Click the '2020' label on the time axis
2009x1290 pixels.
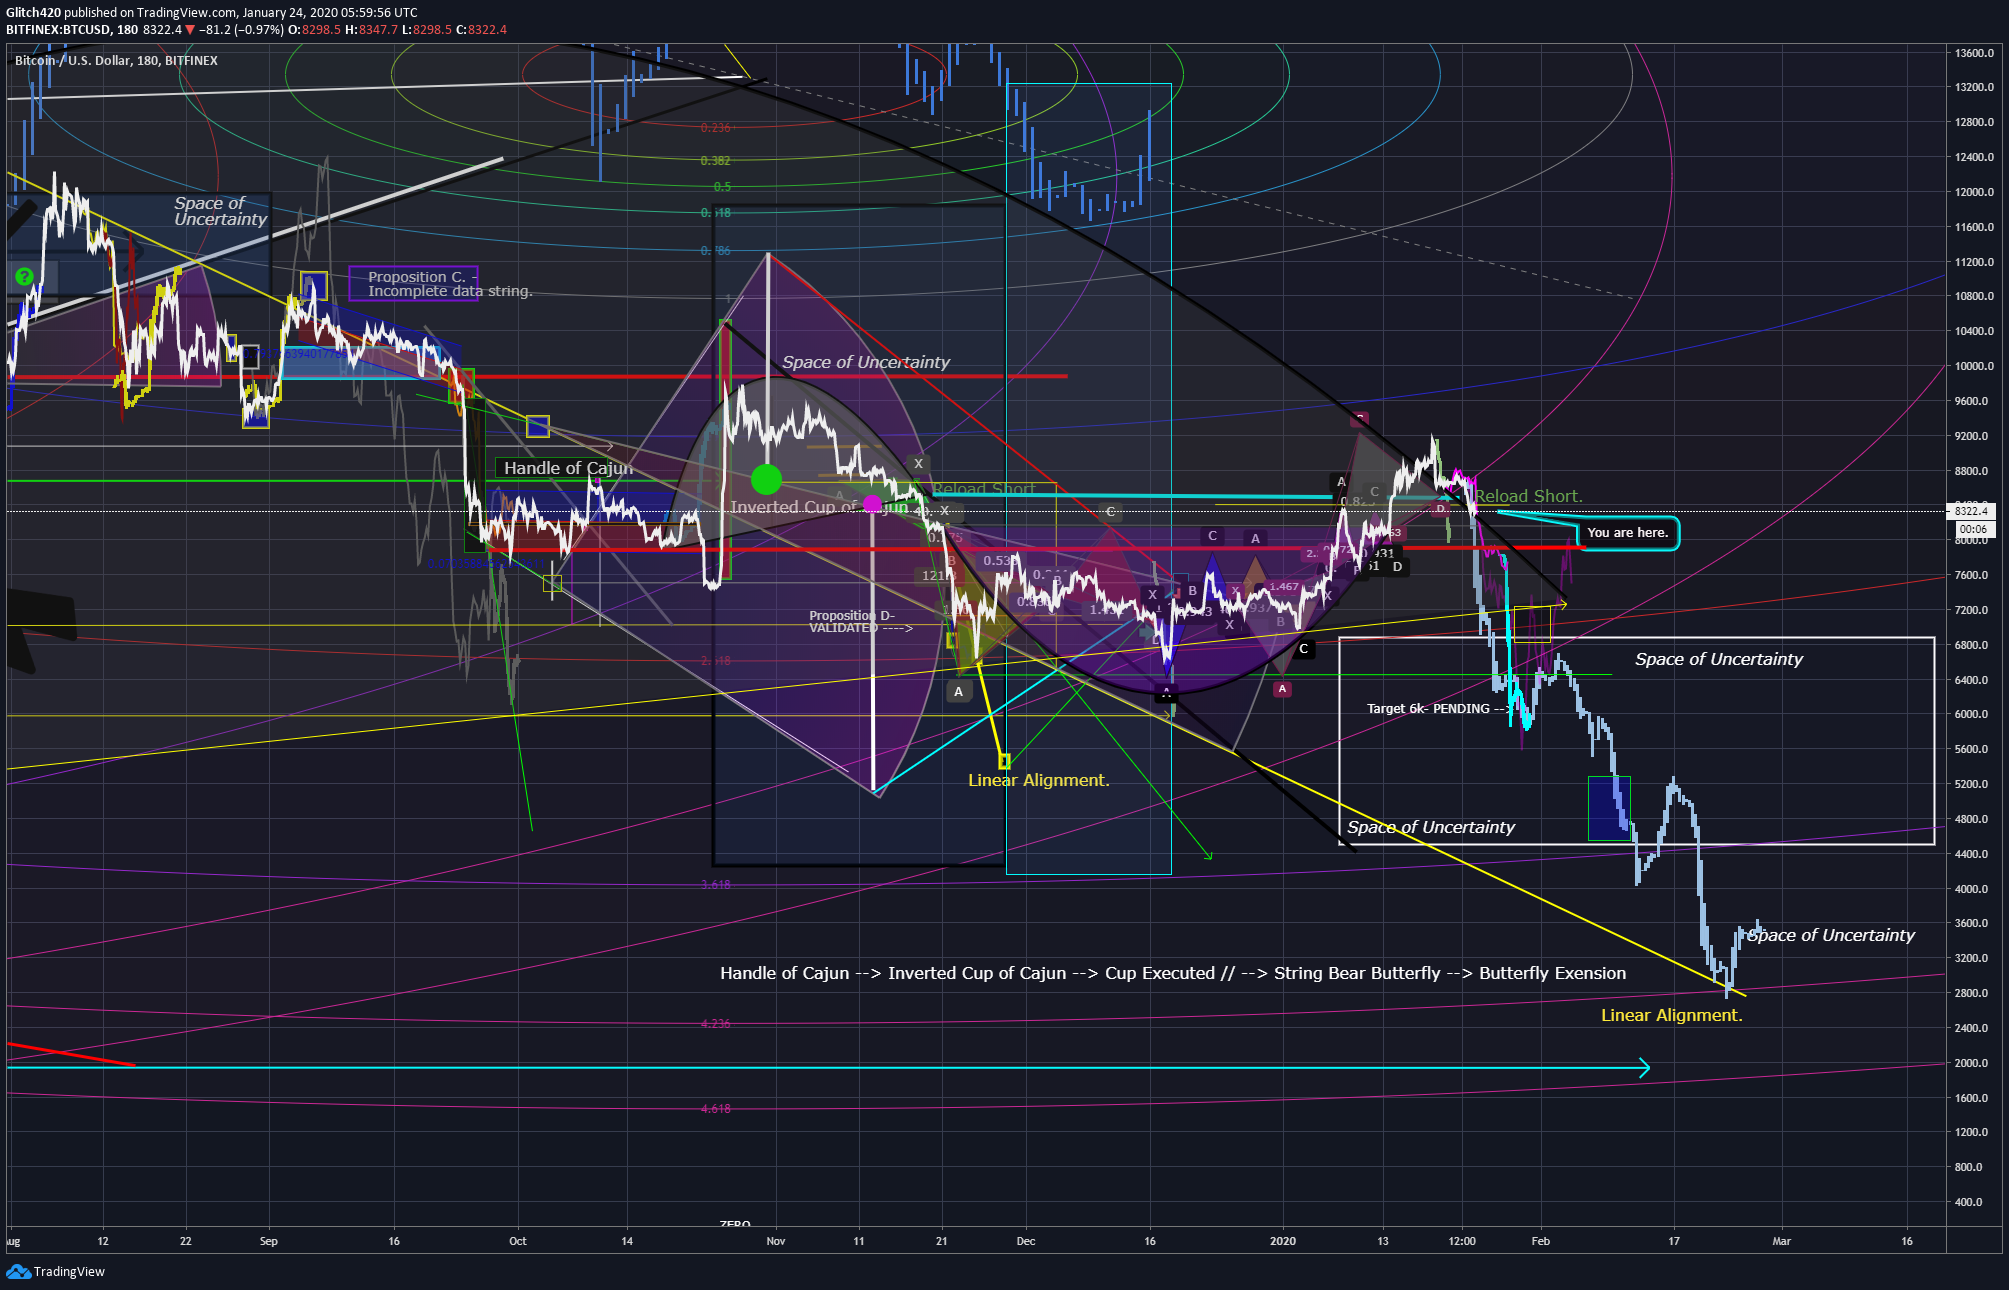click(1283, 1241)
